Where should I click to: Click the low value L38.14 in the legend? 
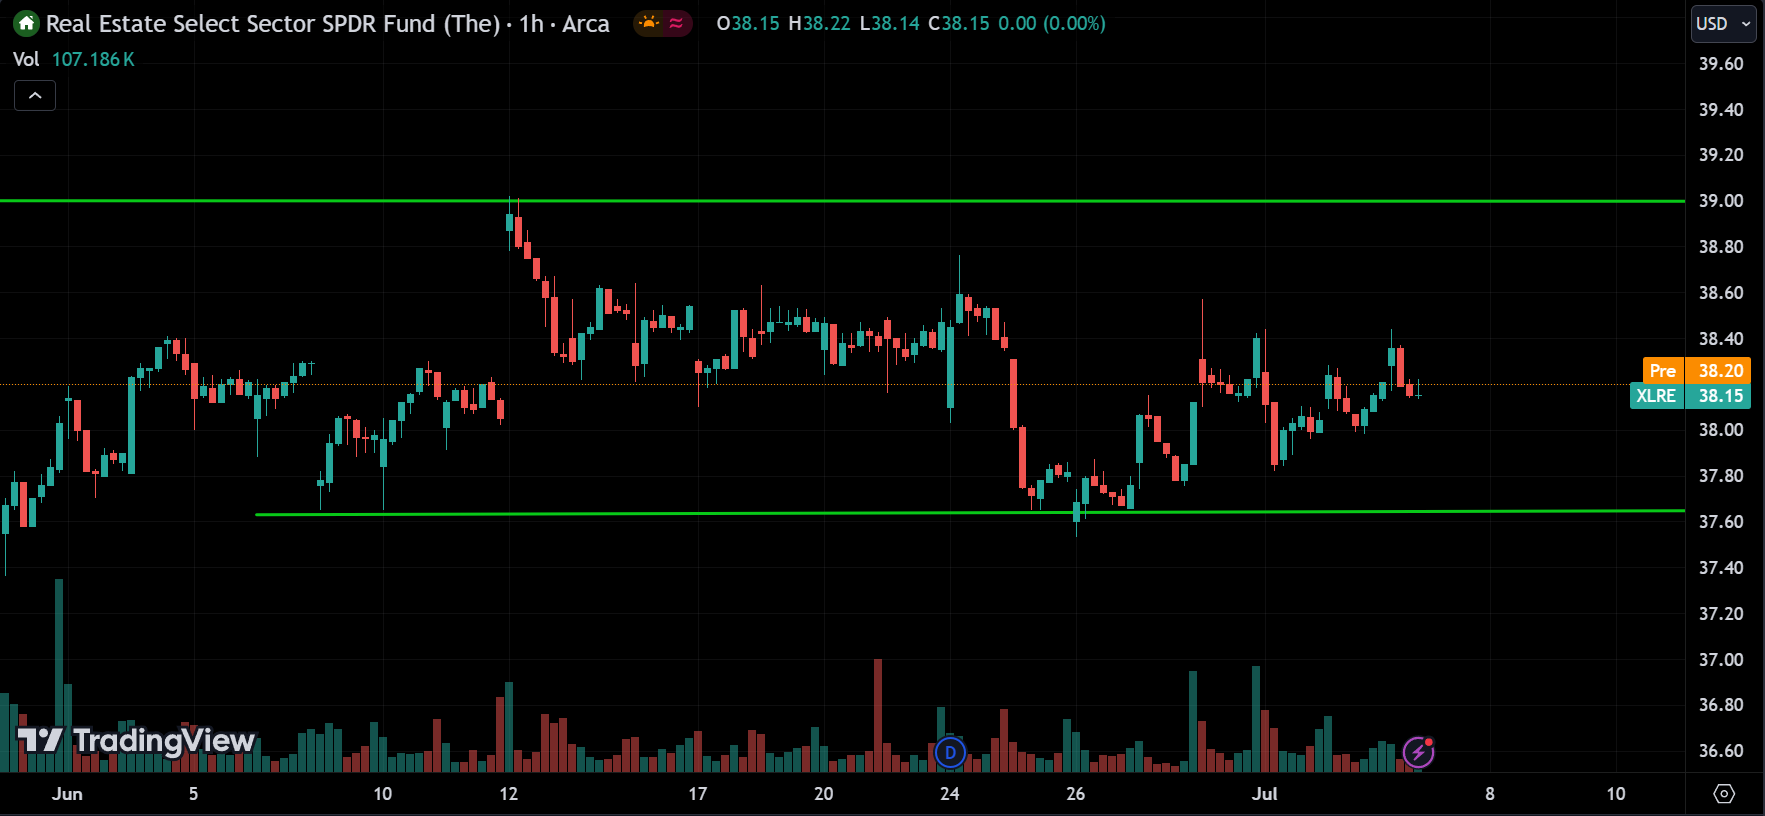click(890, 24)
